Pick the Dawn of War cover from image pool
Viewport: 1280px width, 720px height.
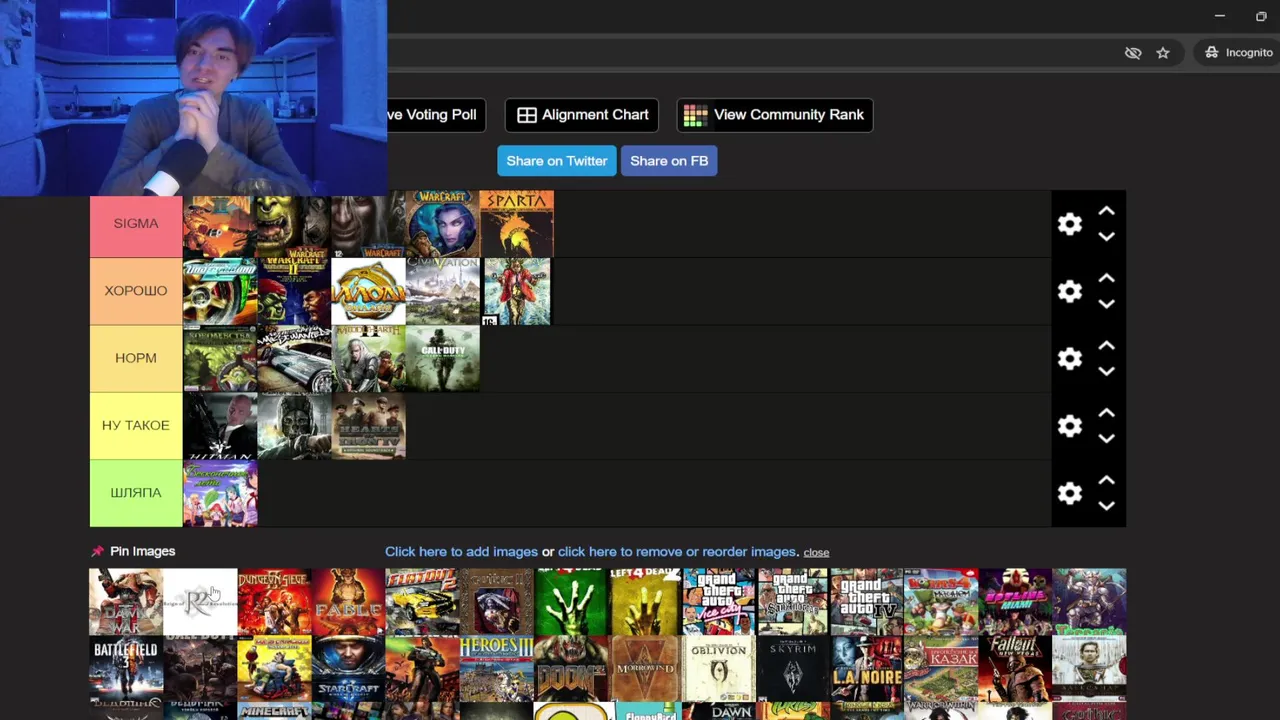click(x=126, y=602)
